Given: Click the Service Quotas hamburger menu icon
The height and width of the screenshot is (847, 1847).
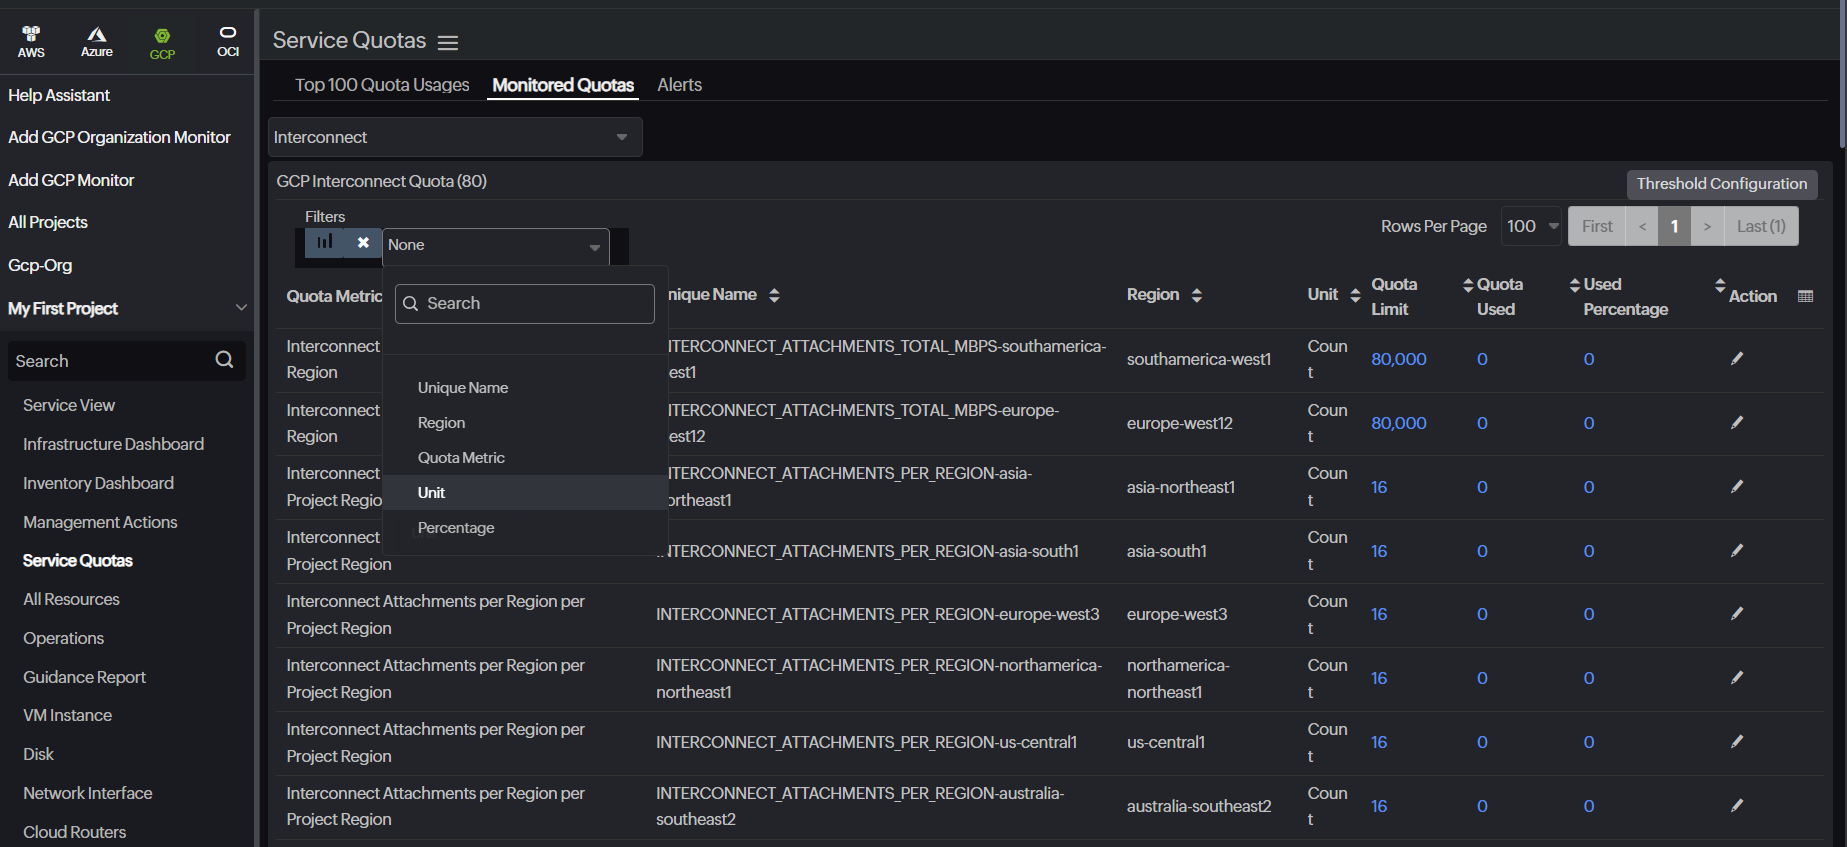Looking at the screenshot, I should 448,43.
